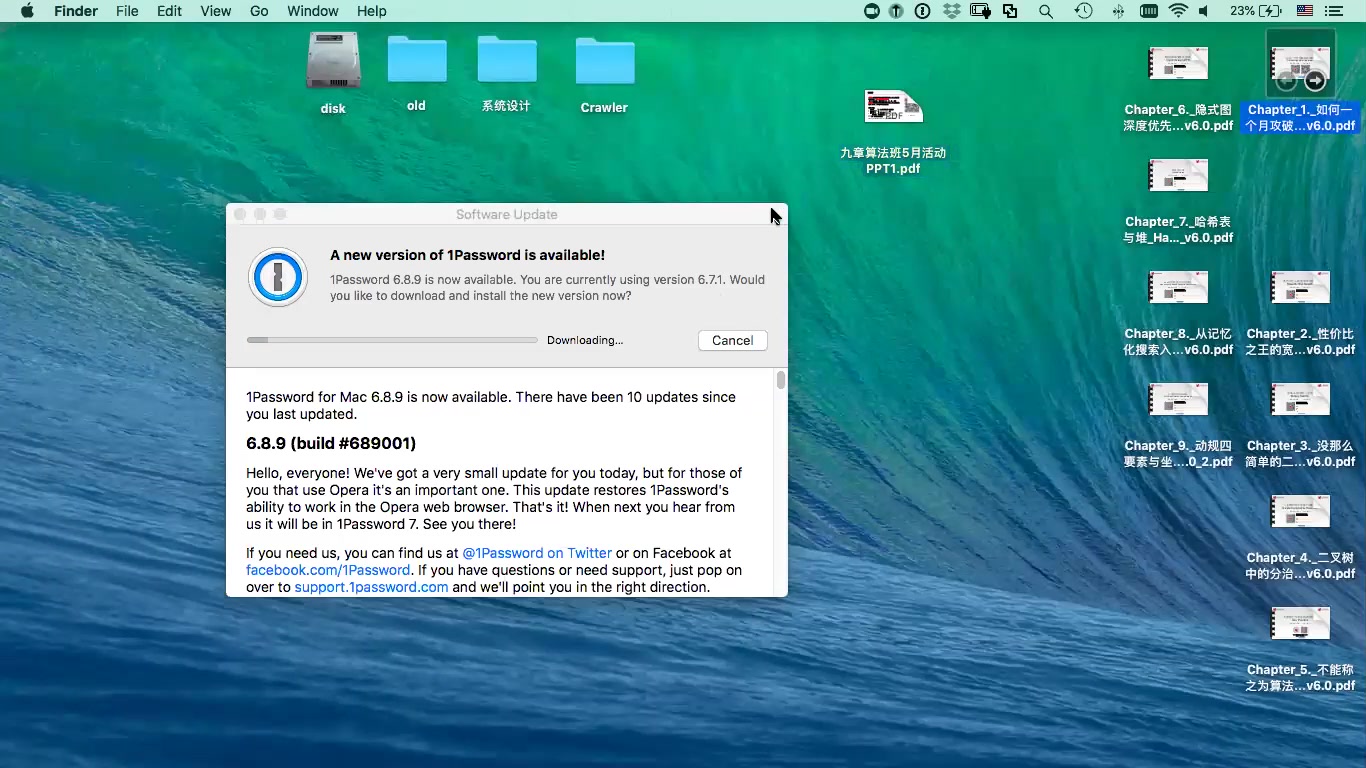Select the folder named old
The width and height of the screenshot is (1366, 768).
pyautogui.click(x=417, y=59)
